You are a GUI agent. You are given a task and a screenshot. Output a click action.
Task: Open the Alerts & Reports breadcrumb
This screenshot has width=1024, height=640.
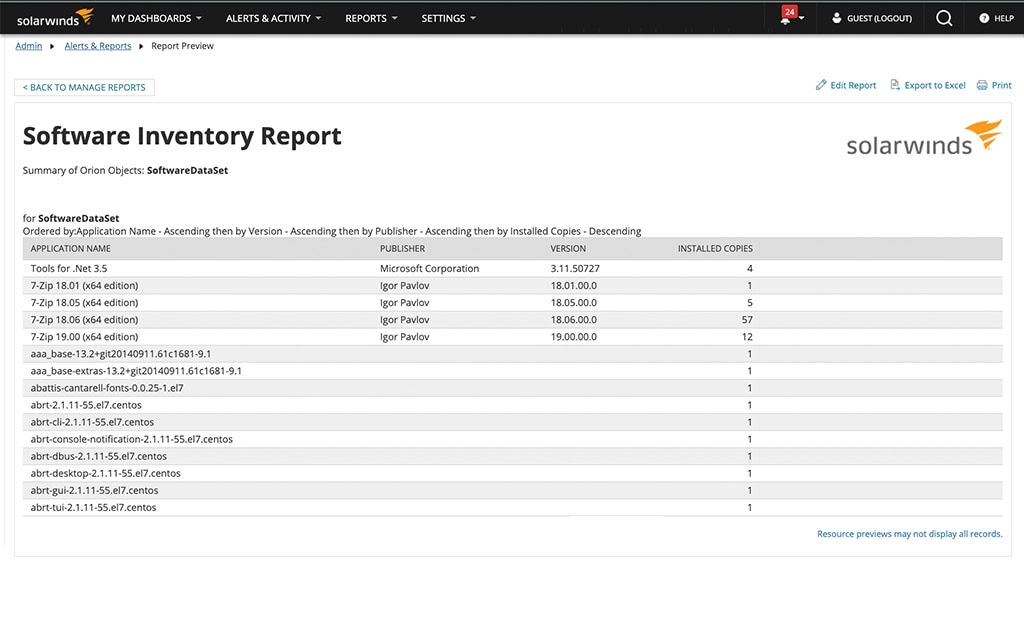pyautogui.click(x=97, y=45)
